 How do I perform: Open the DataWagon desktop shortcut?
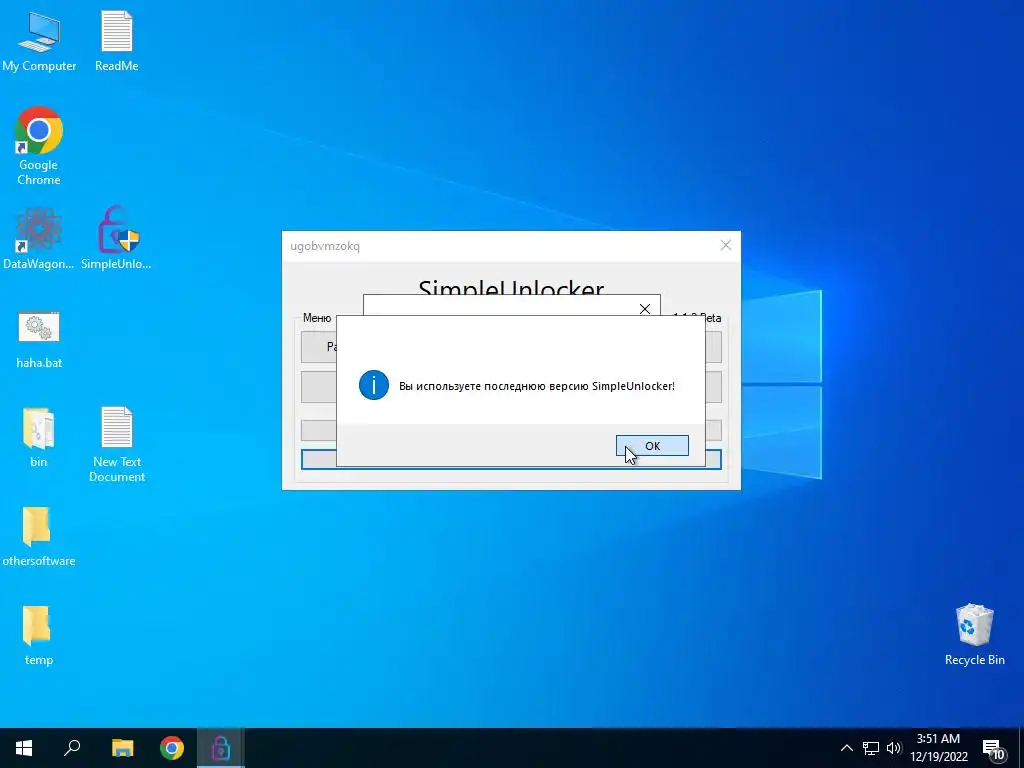point(39,239)
